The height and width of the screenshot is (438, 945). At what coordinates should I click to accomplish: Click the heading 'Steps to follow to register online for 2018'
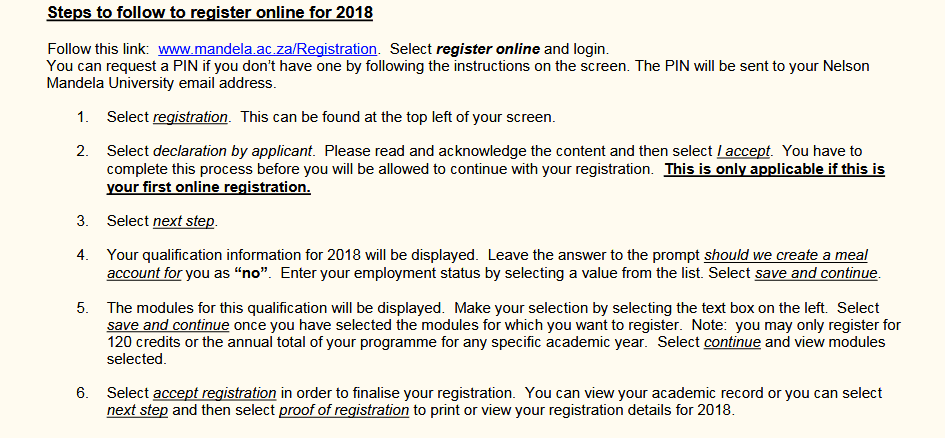point(209,15)
